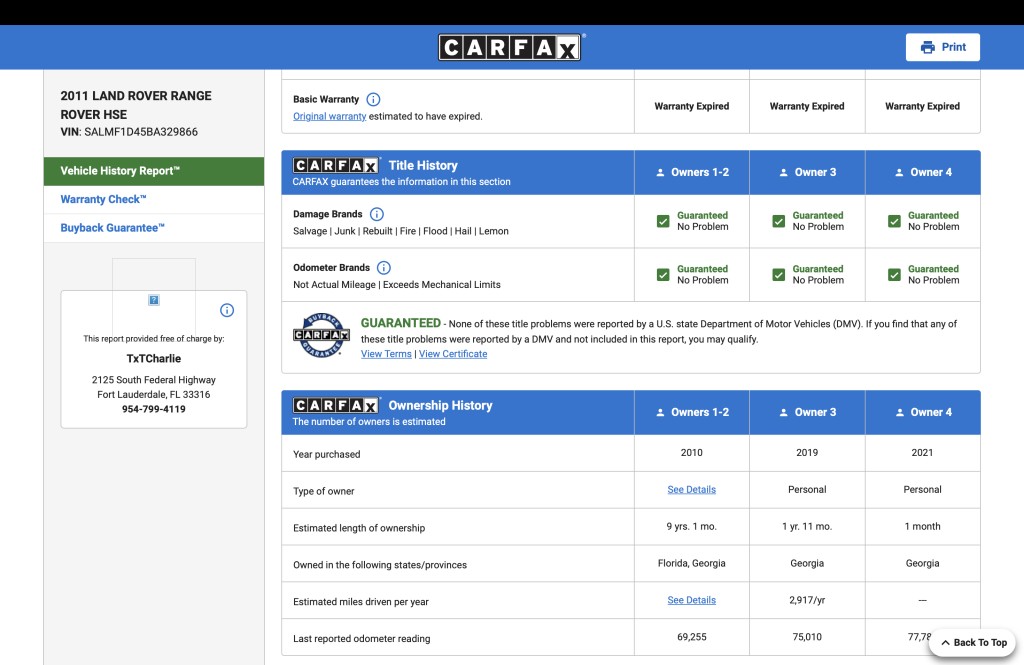Click 1 month ownership length cell
Image resolution: width=1024 pixels, height=665 pixels.
[922, 527]
